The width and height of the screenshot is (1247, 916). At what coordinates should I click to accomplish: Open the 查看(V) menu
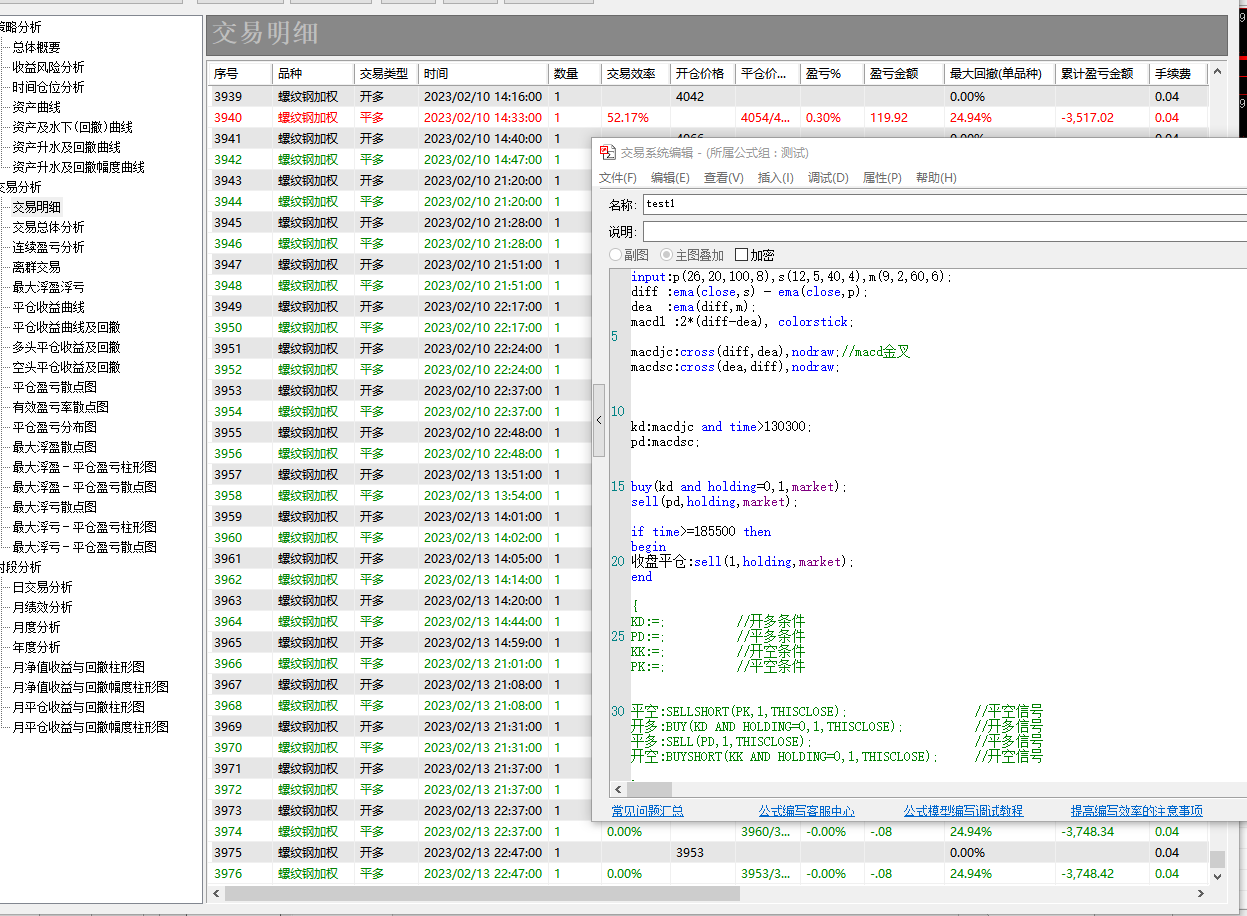723,177
